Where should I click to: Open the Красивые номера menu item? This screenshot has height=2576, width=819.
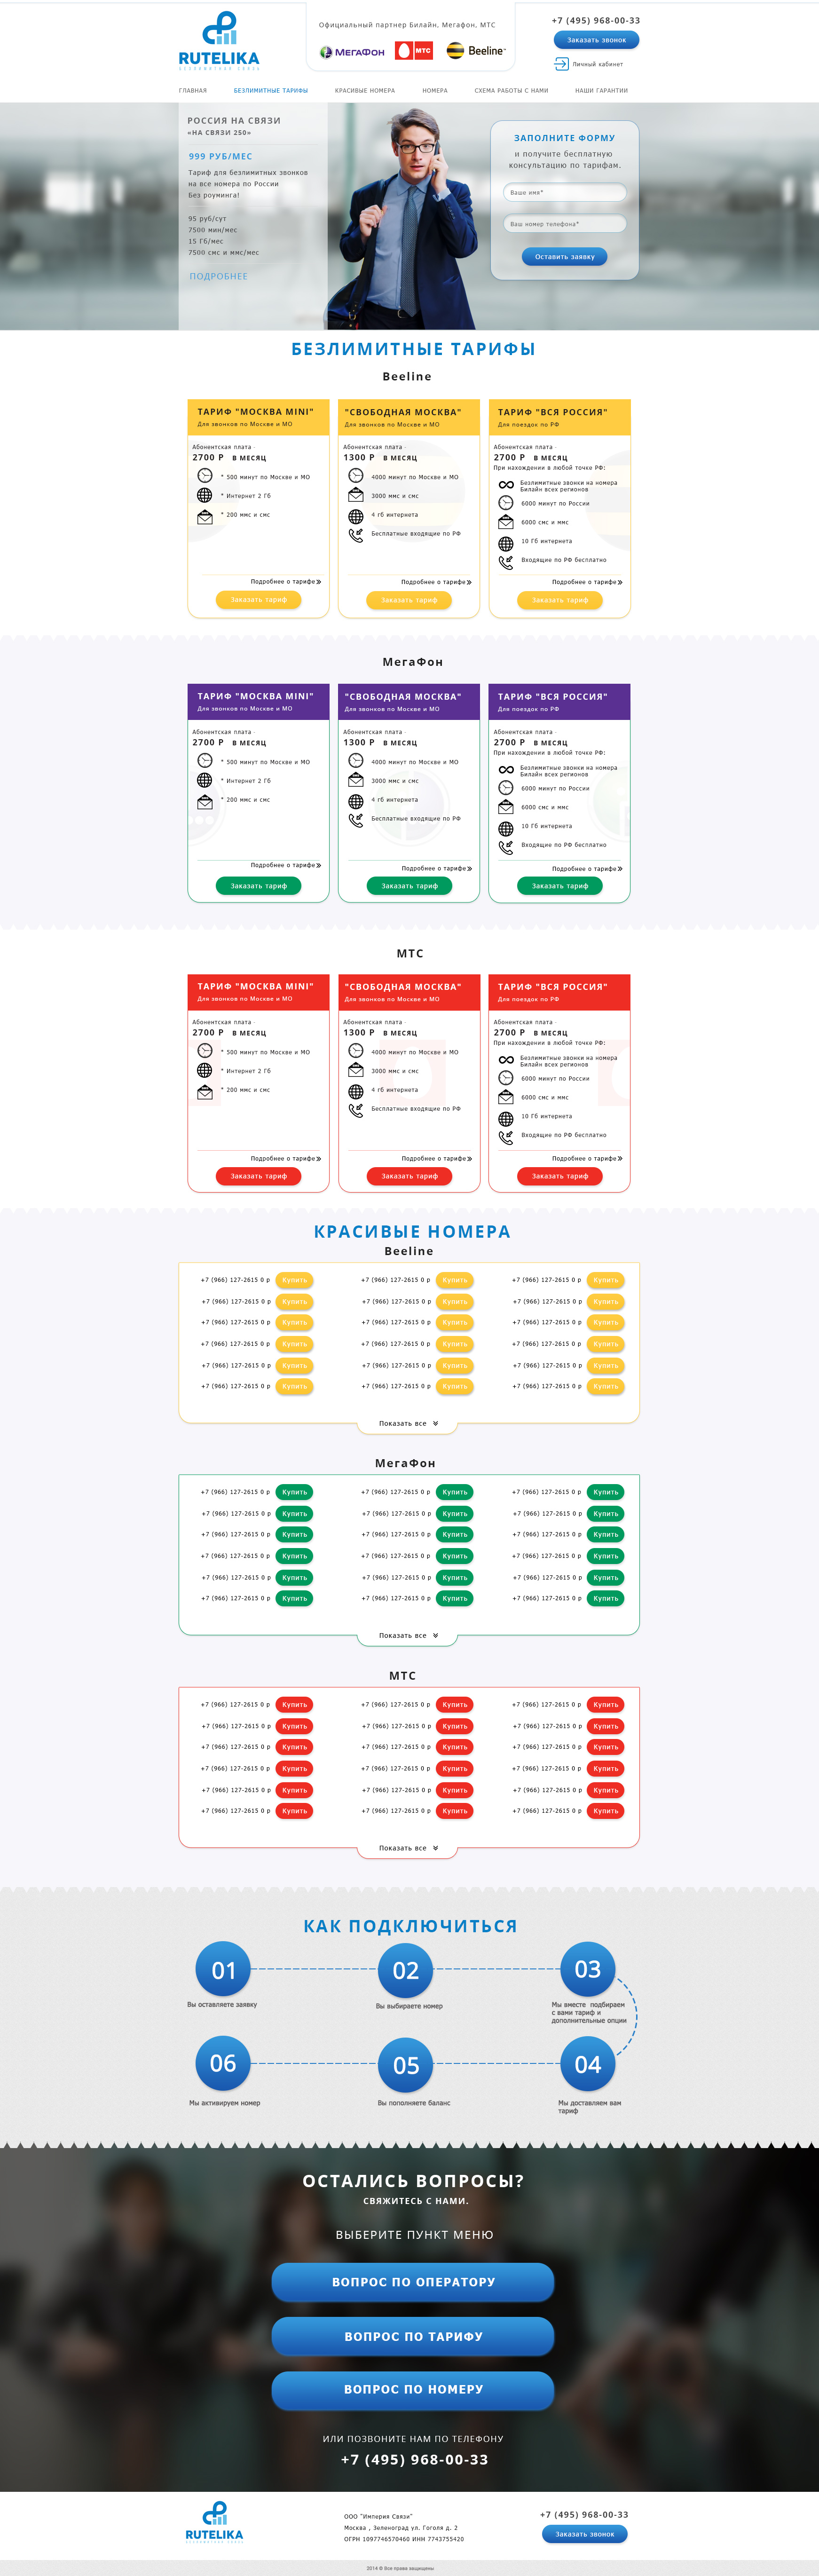(365, 91)
